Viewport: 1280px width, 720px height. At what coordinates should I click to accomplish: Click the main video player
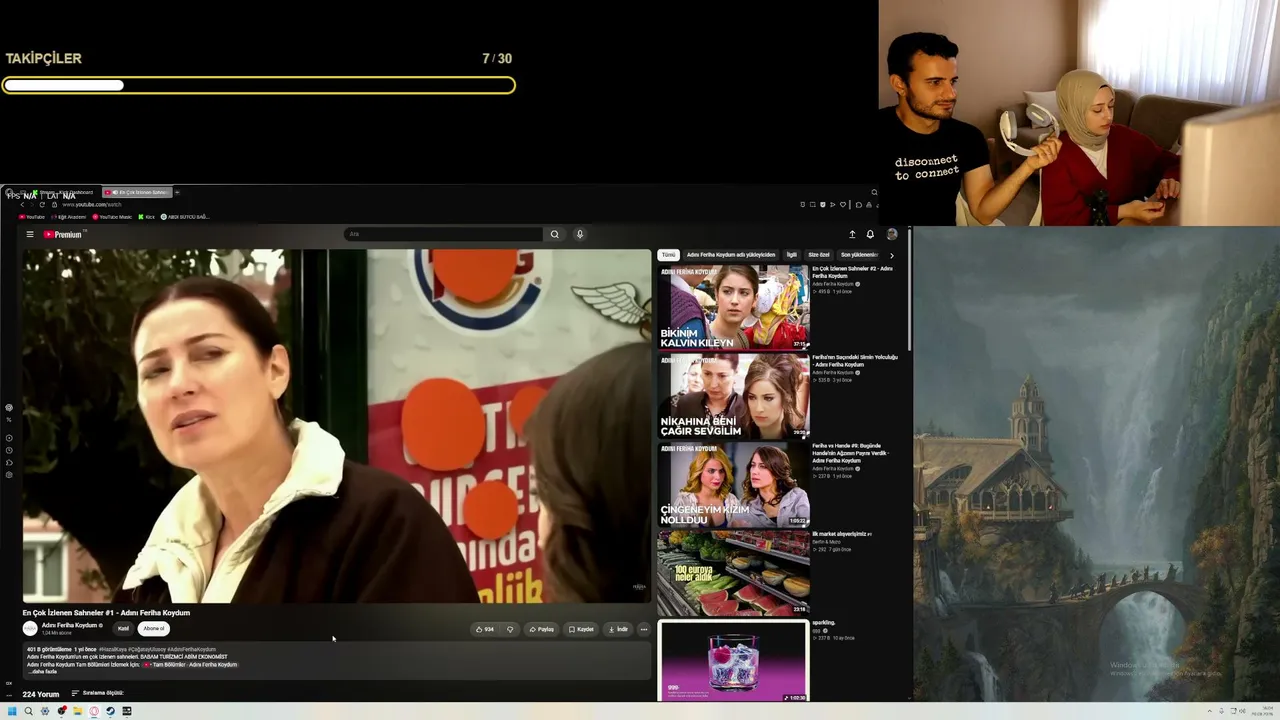pyautogui.click(x=337, y=426)
